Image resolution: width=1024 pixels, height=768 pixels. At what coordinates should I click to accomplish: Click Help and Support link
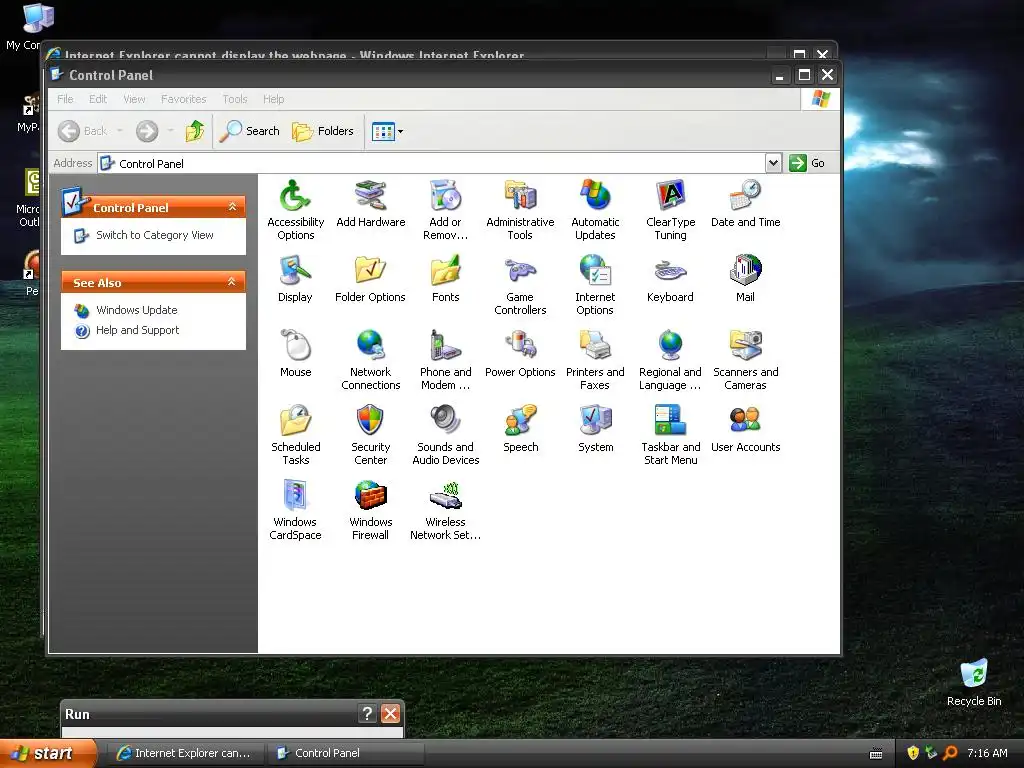point(137,330)
